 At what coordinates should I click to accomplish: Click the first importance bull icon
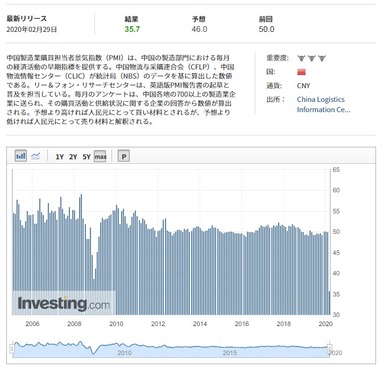pyautogui.click(x=301, y=58)
